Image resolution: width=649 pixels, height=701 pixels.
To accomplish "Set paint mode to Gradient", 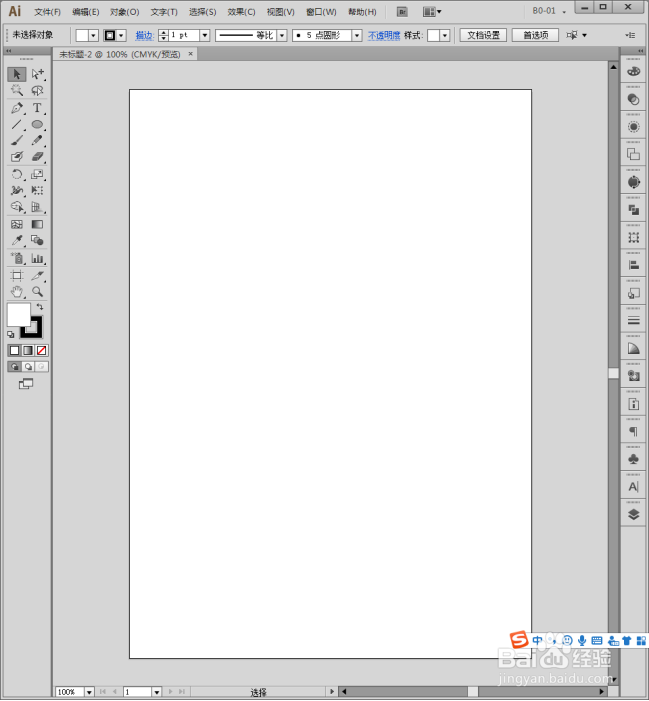I will coord(28,350).
